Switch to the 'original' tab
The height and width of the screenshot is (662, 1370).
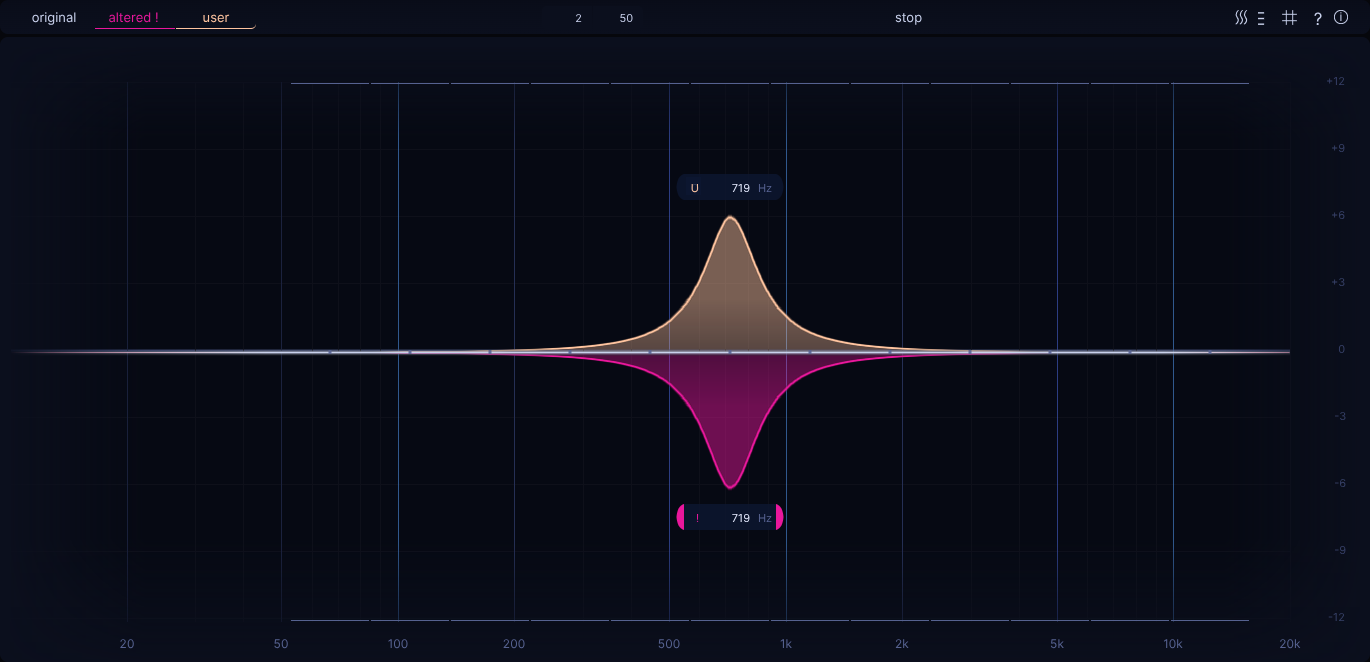tap(54, 18)
